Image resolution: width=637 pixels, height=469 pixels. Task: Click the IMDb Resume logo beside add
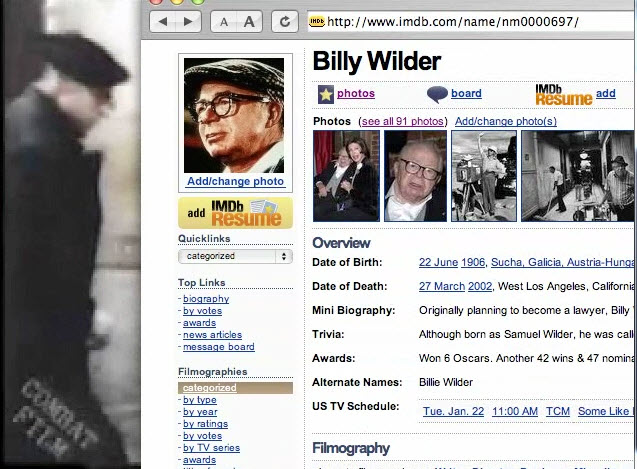click(x=563, y=95)
